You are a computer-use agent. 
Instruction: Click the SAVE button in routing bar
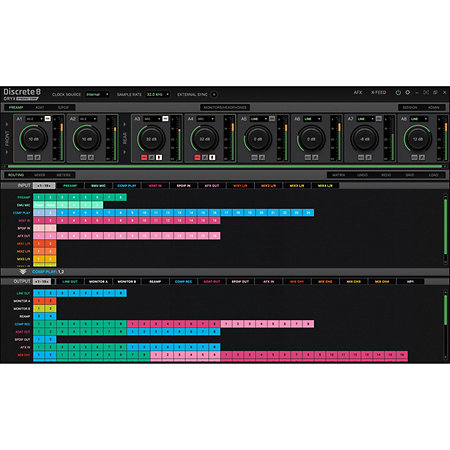[410, 175]
